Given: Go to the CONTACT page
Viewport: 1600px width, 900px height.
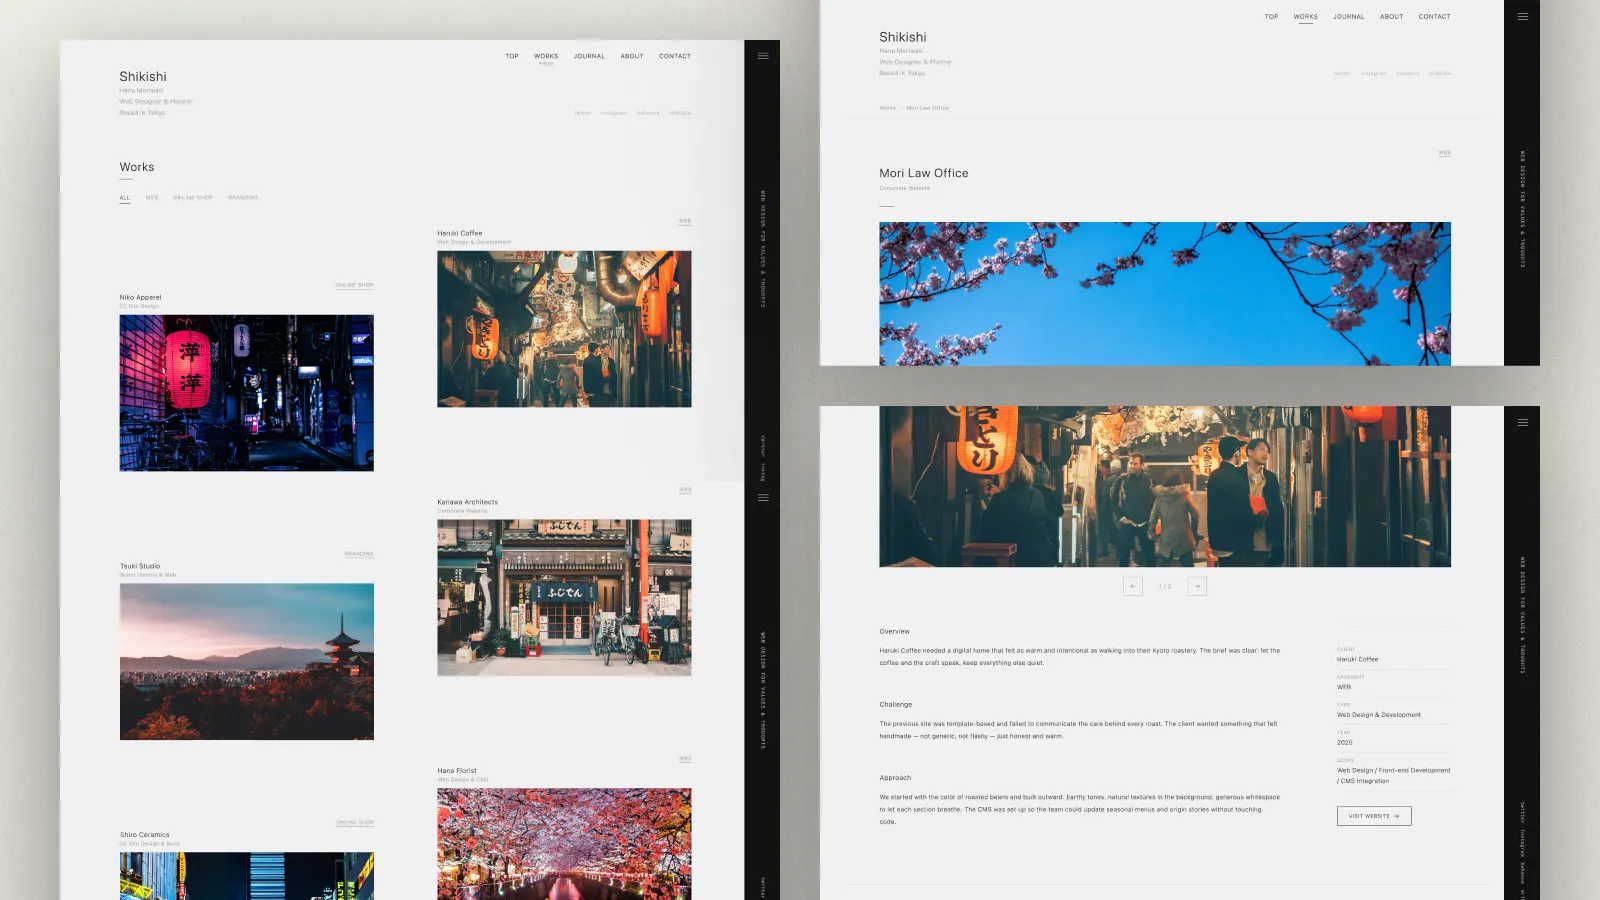Looking at the screenshot, I should [674, 56].
